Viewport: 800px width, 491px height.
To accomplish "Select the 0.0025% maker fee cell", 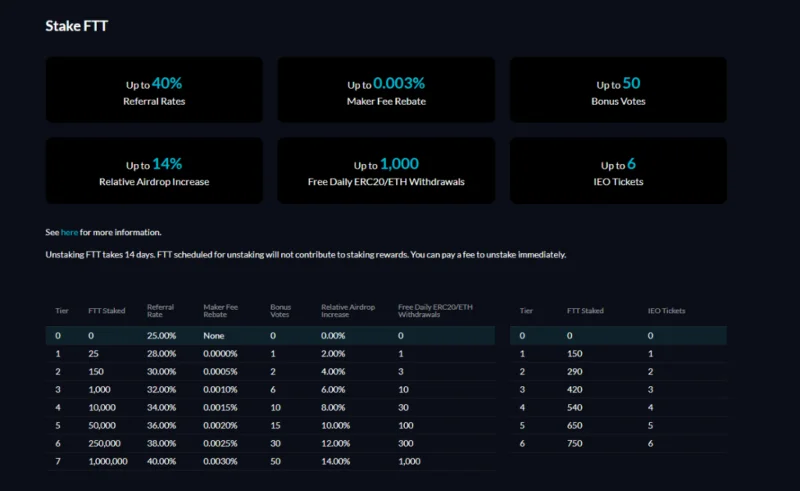I will point(220,444).
